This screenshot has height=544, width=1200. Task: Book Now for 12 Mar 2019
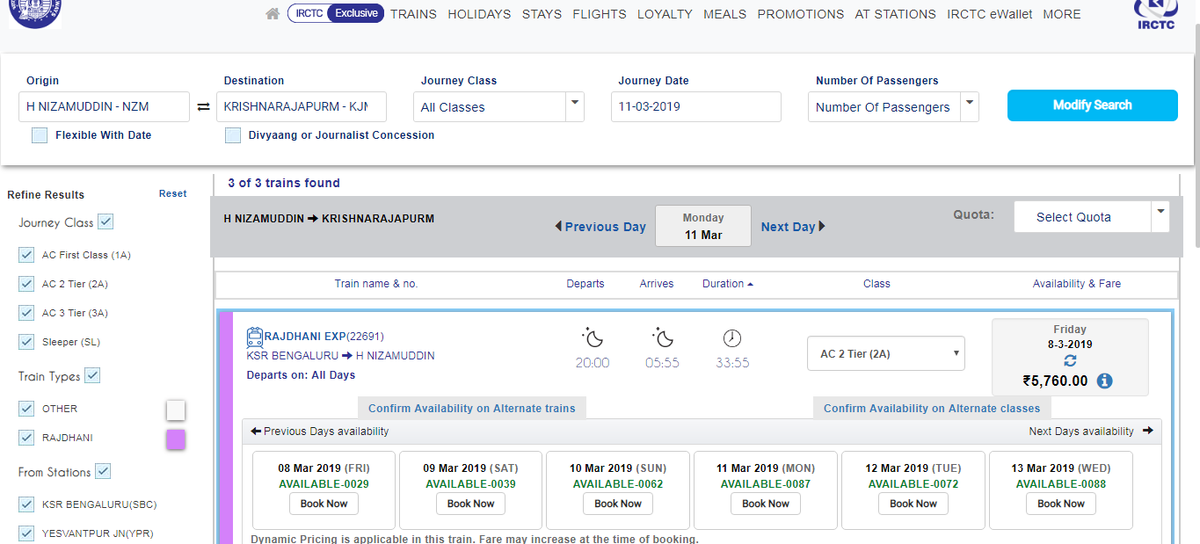click(913, 504)
